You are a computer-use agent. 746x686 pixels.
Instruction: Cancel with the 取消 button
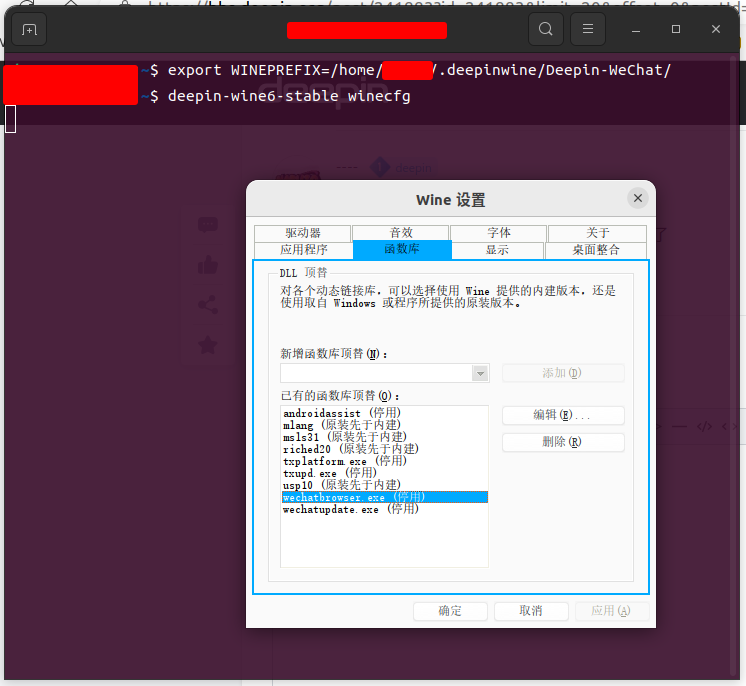tap(531, 611)
